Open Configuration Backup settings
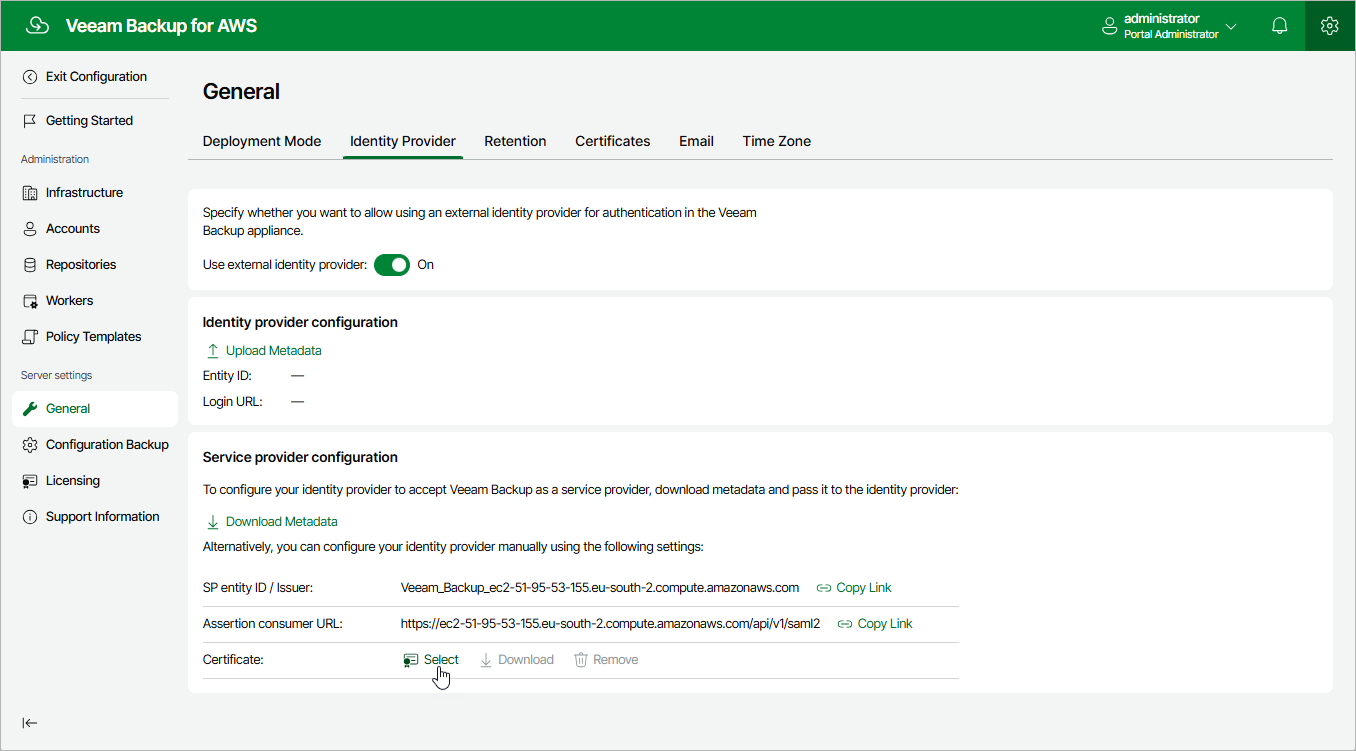 pyautogui.click(x=107, y=445)
